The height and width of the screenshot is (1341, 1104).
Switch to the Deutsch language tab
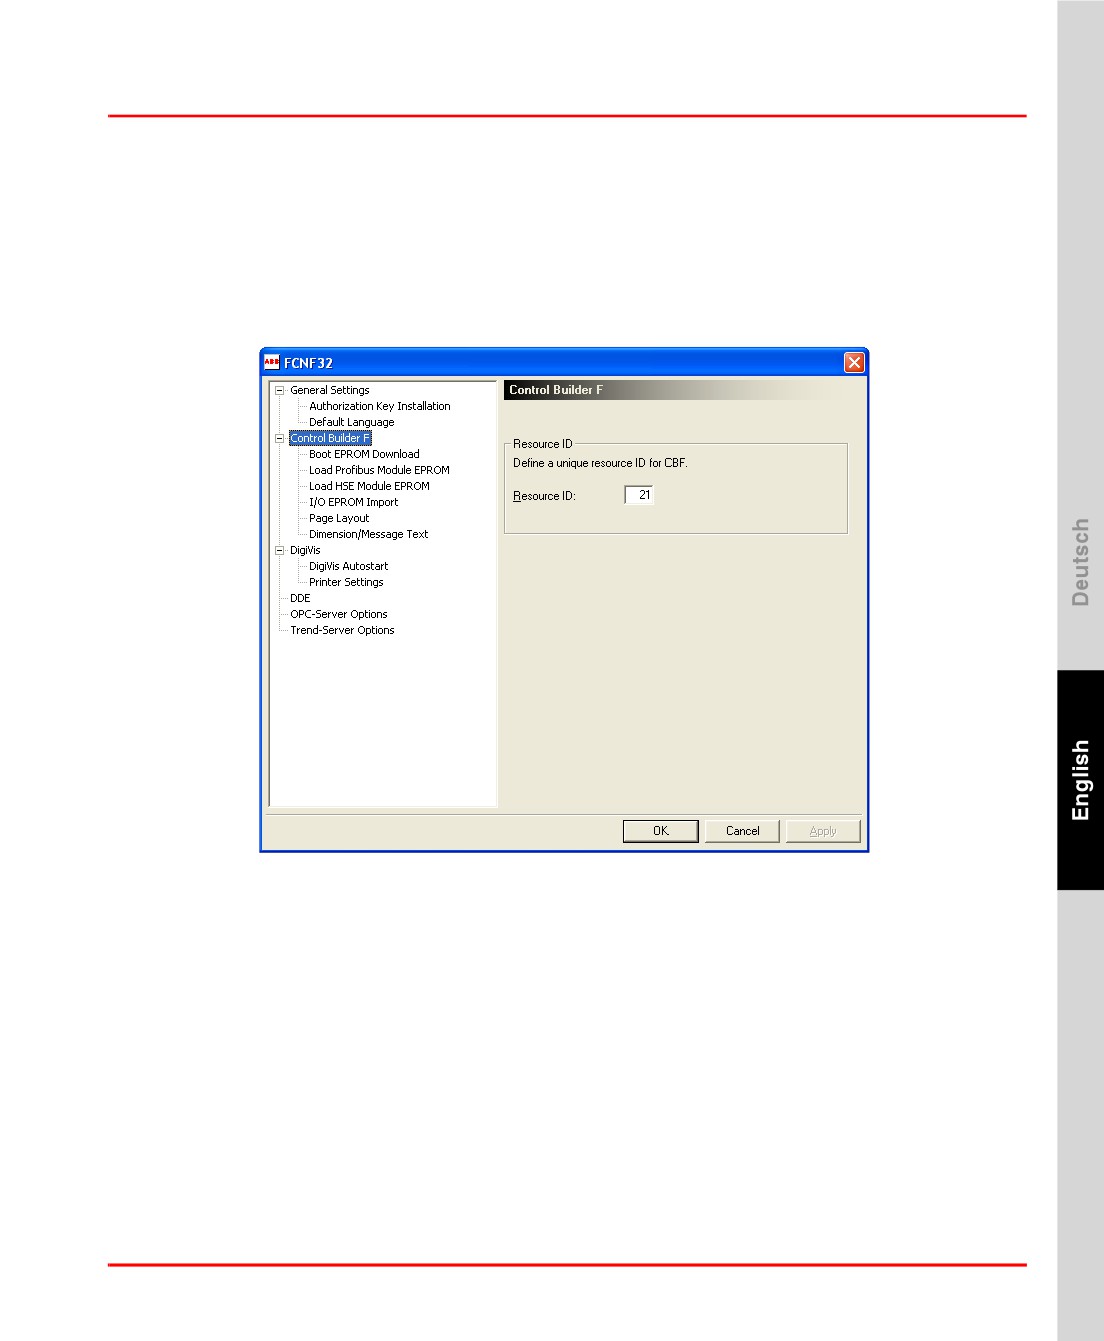pos(1080,562)
